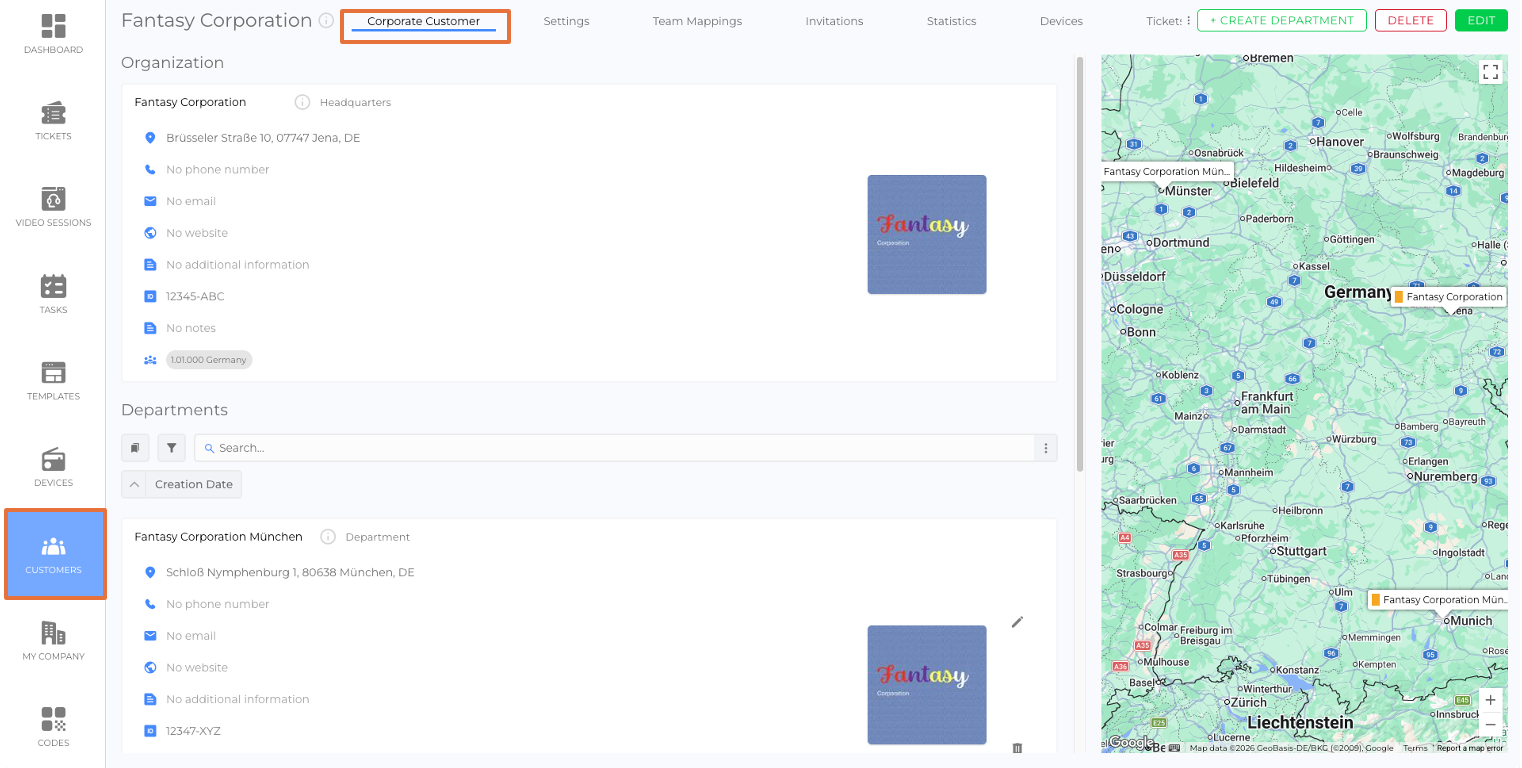Open the Tasks sidebar section
Viewport: 1522px width, 768px height.
[x=53, y=293]
